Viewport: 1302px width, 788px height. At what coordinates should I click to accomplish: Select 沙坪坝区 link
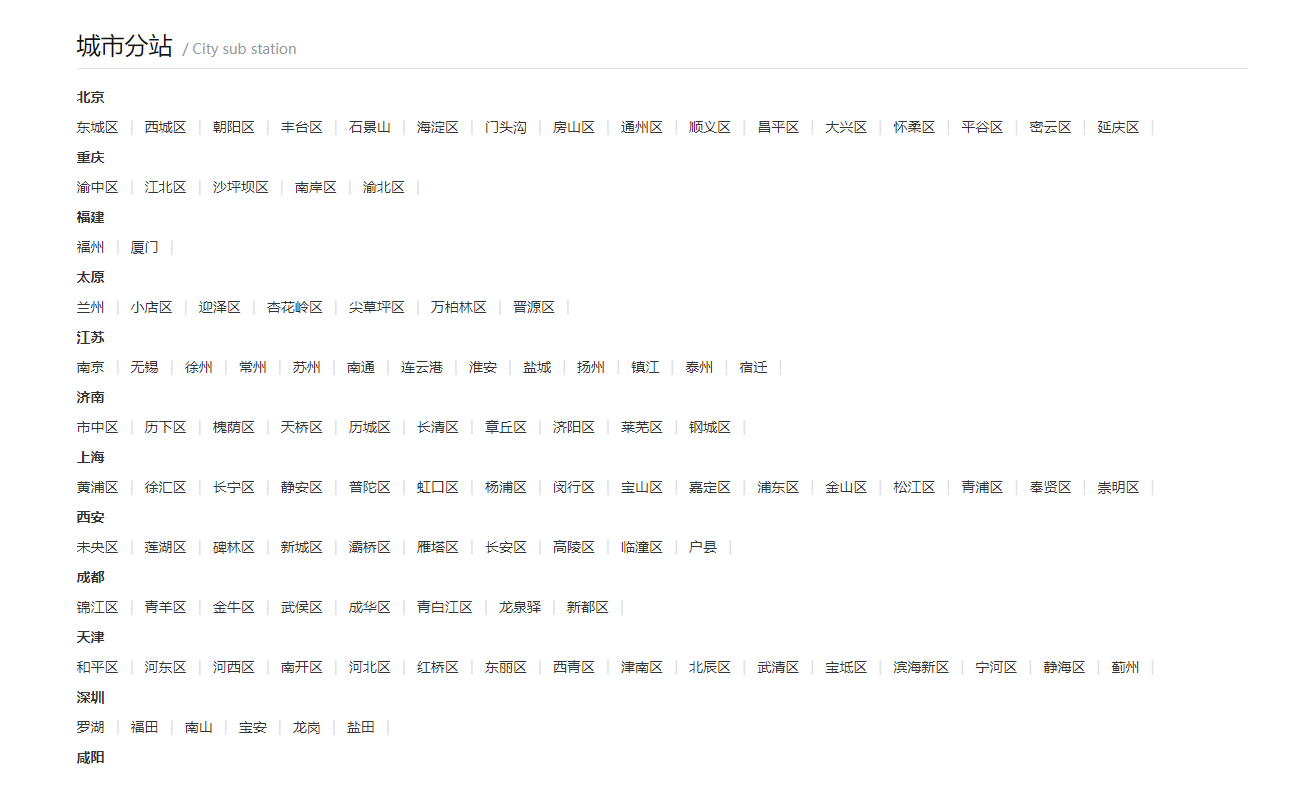(240, 187)
